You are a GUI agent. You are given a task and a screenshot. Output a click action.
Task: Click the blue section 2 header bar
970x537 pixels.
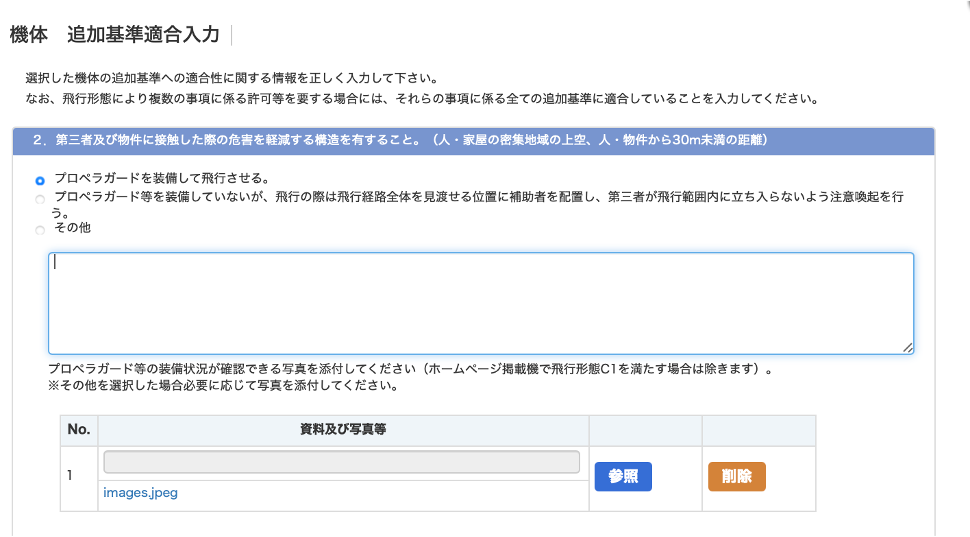pyautogui.click(x=473, y=141)
